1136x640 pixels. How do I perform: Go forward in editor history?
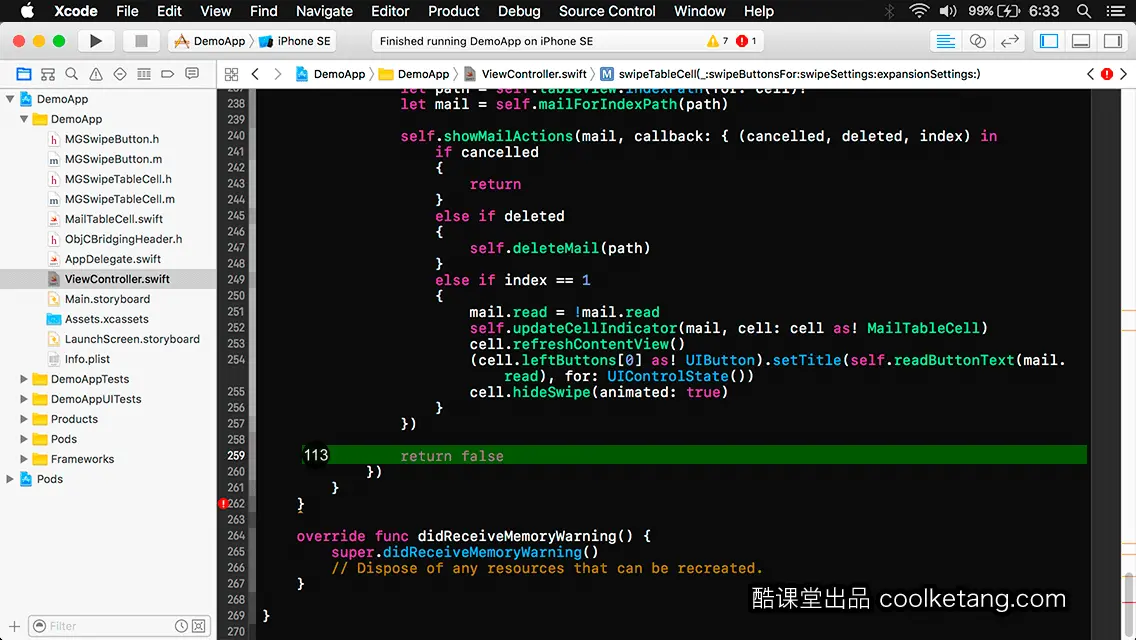tap(277, 74)
